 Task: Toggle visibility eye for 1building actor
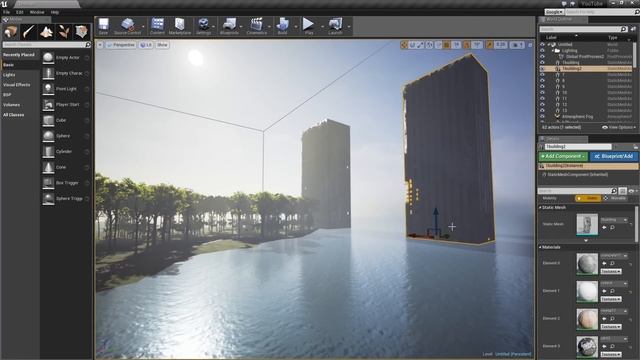(542, 62)
